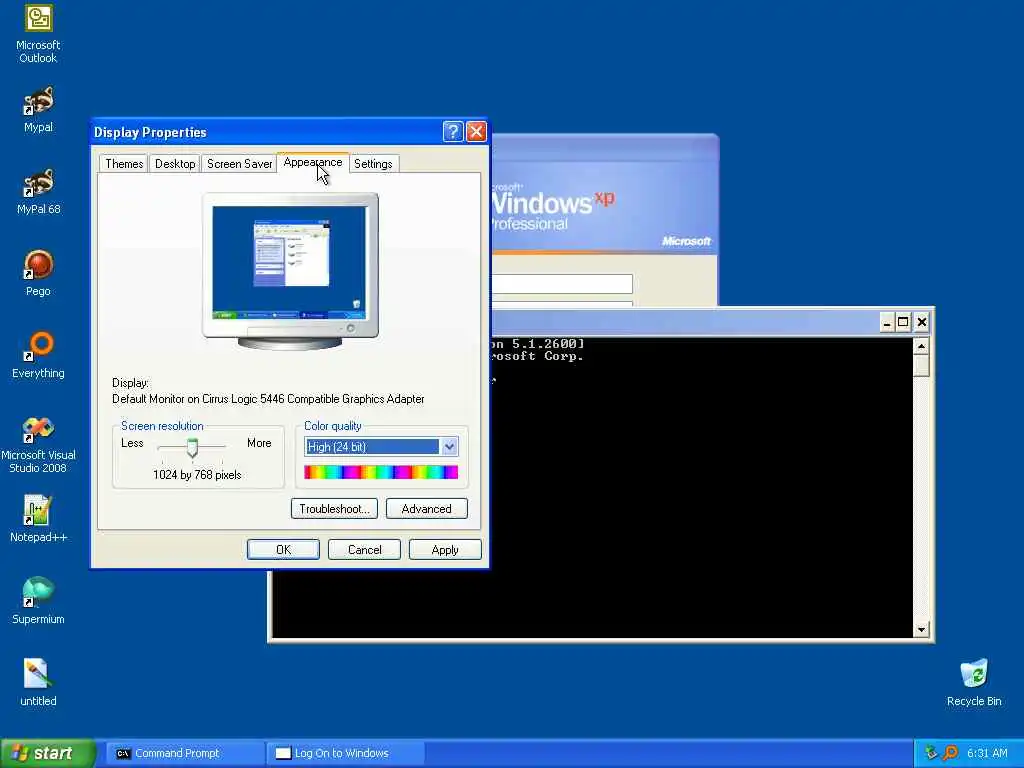Click the Screen resolution slider handle
Screen dimensions: 1024x768
tap(192, 447)
